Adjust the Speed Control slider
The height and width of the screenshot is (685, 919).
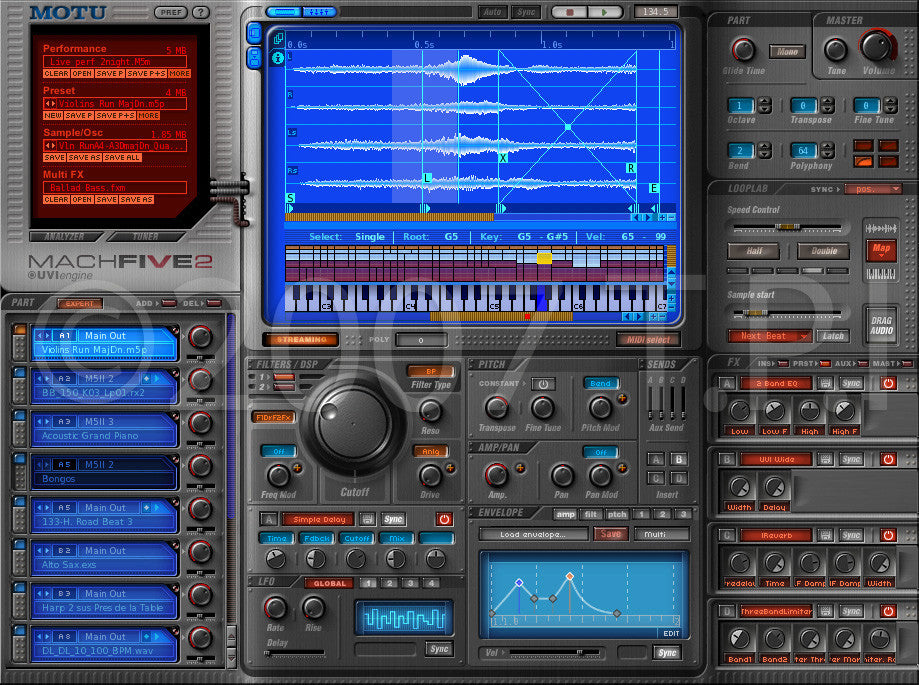pos(787,226)
